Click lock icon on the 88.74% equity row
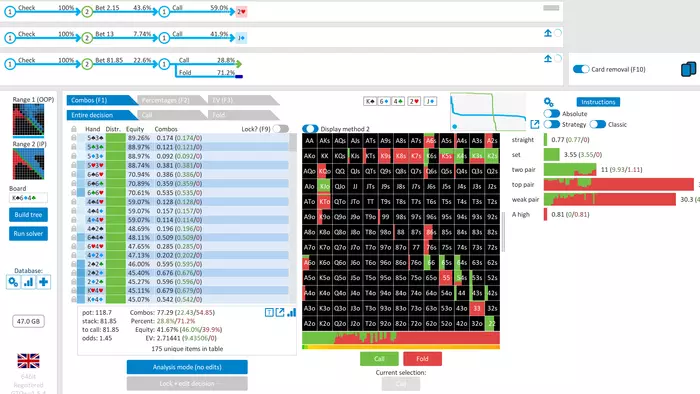Screen dimensions: 700x394 click(74, 165)
